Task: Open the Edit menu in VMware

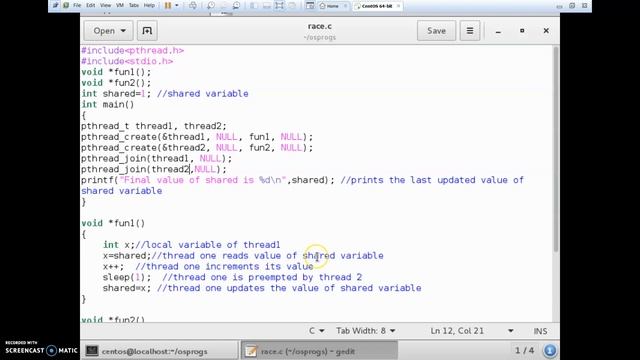Action: pos(91,5)
